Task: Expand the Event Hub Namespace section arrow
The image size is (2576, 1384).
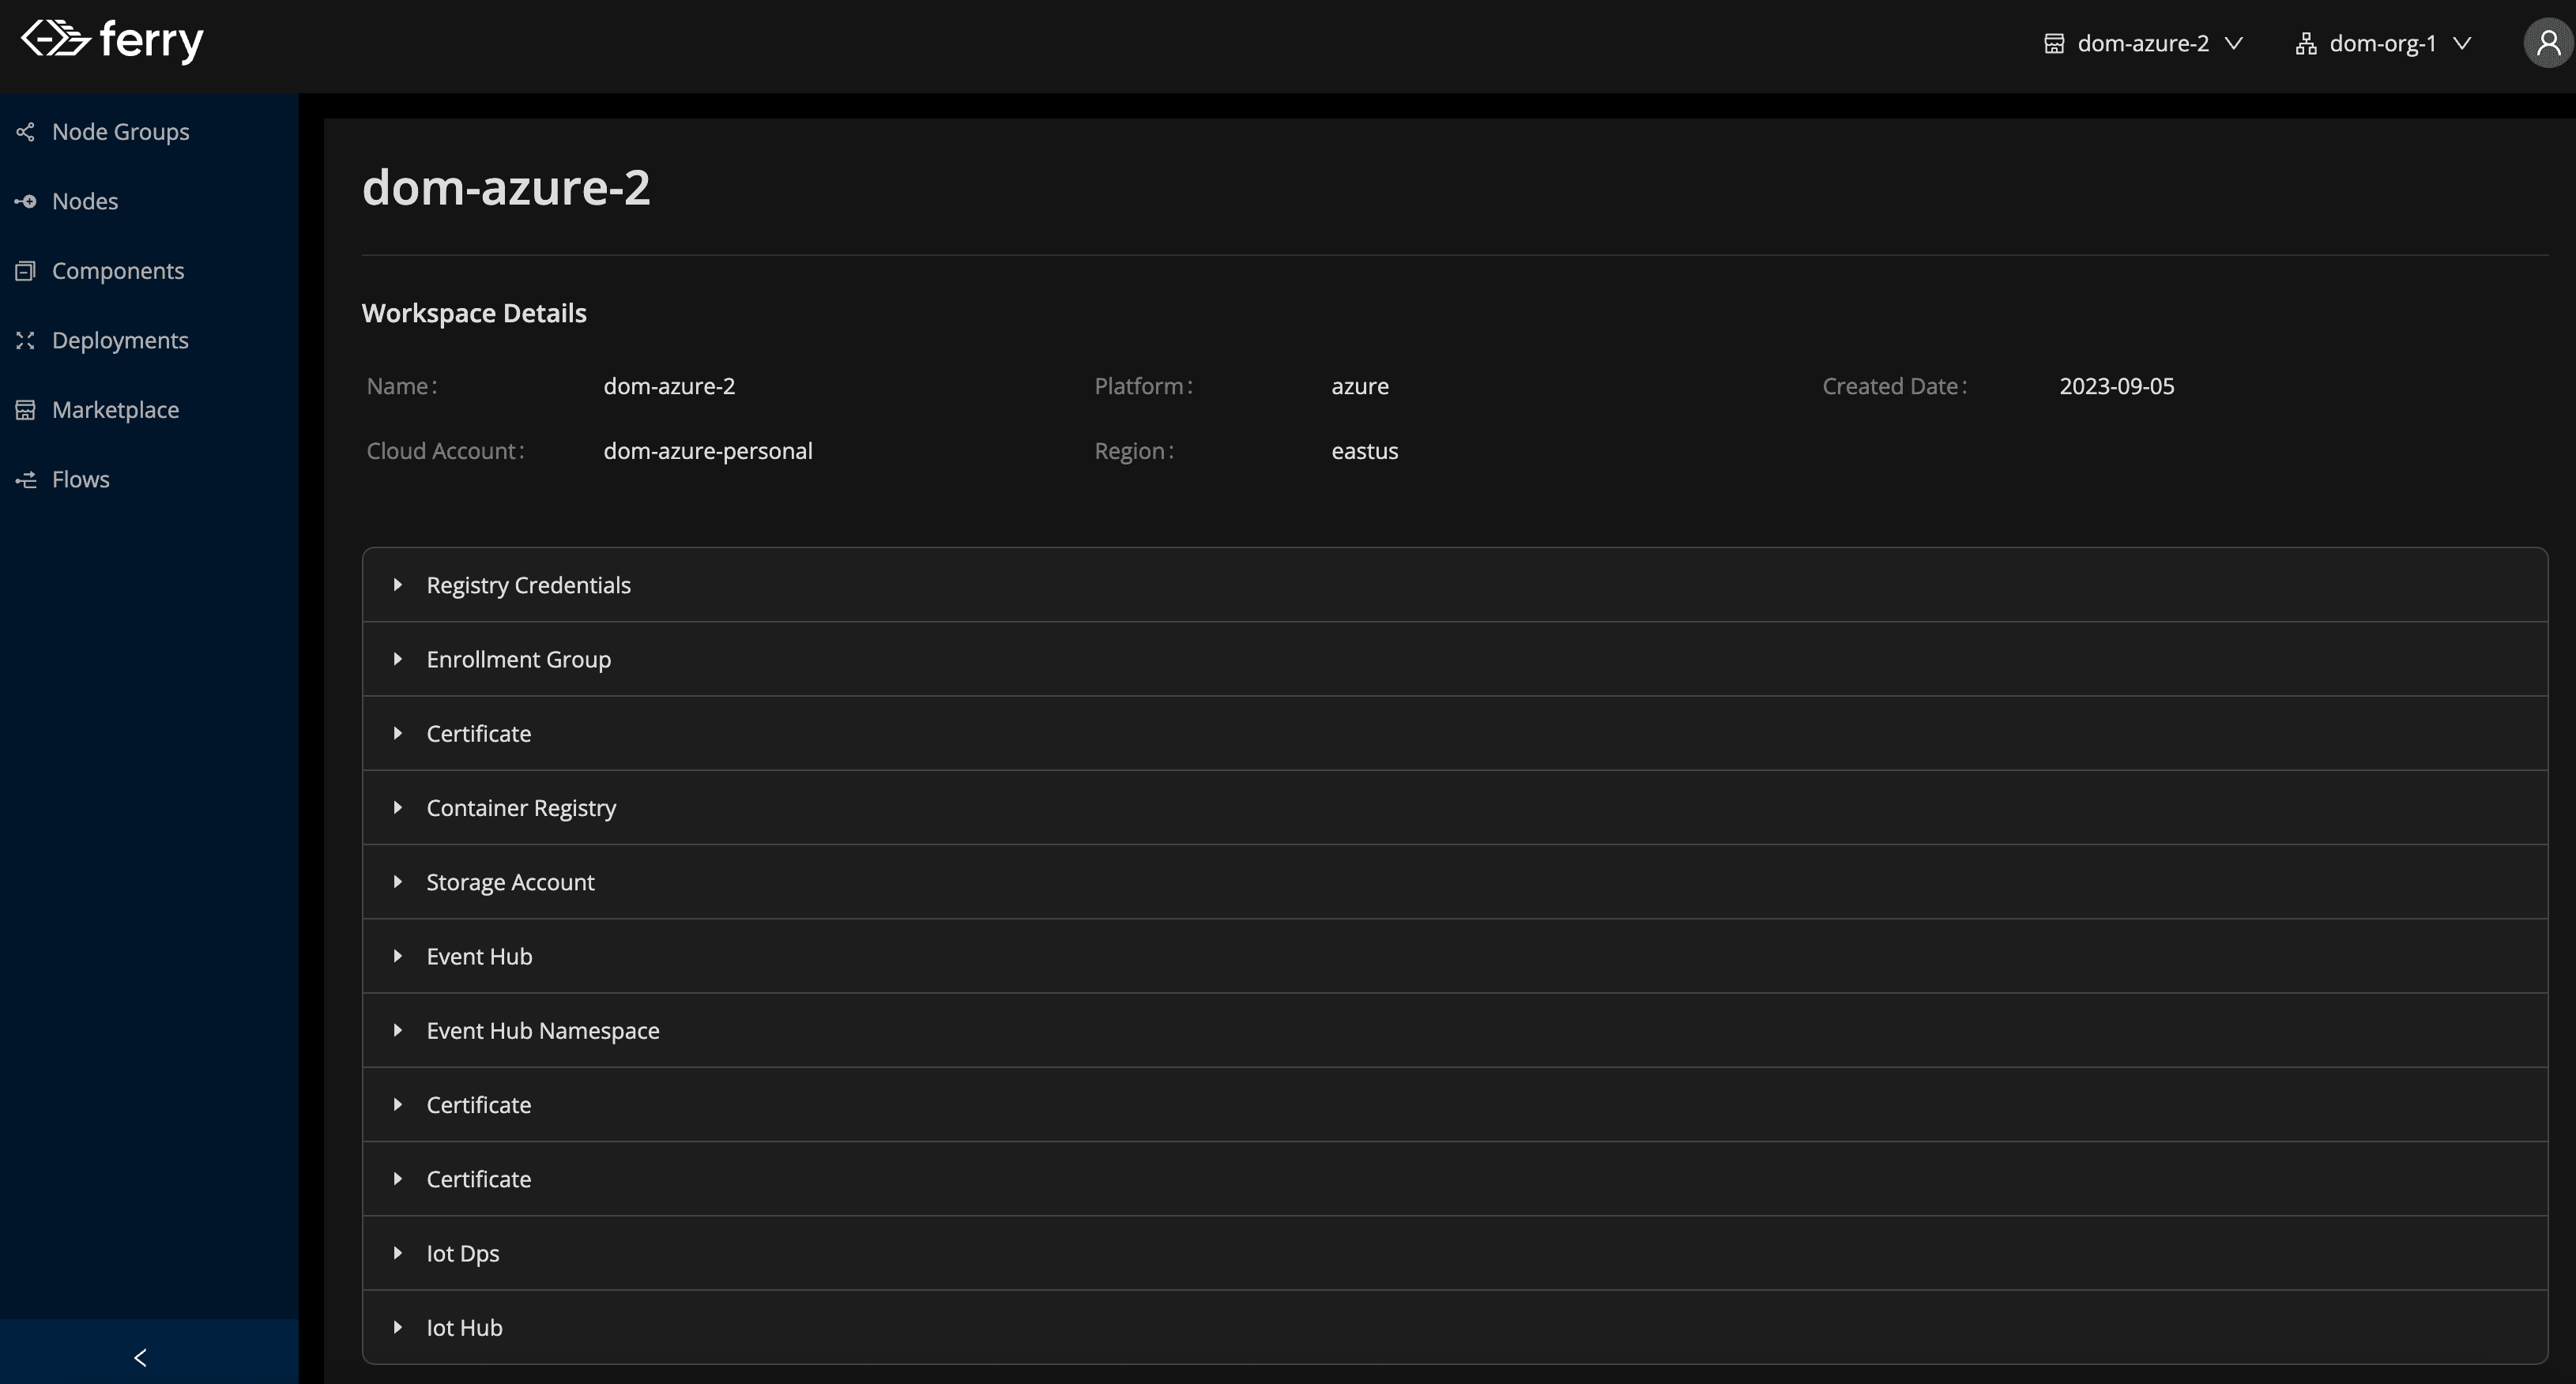Action: coord(398,1030)
